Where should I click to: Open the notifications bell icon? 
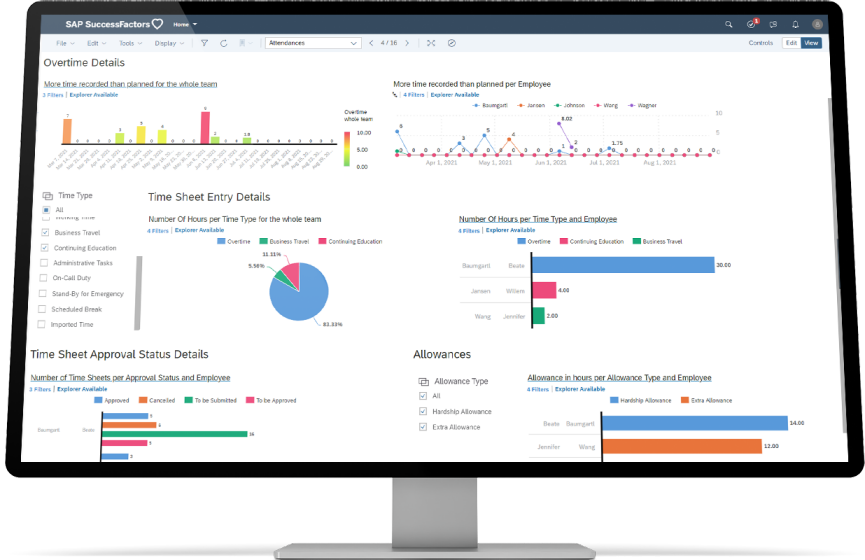coord(796,23)
